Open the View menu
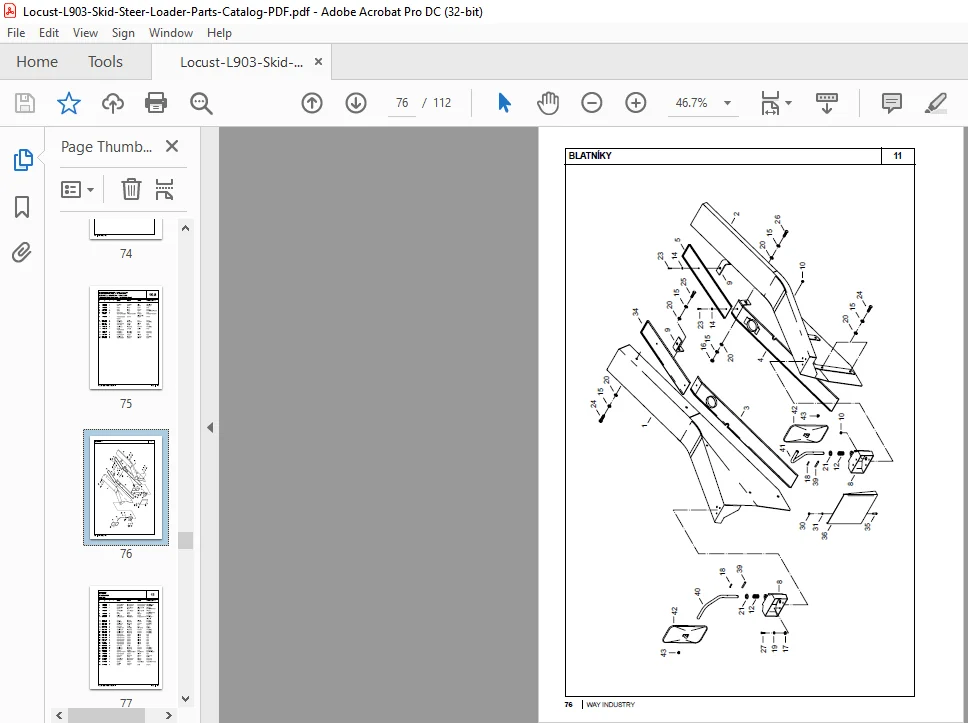The width and height of the screenshot is (968, 723). 85,33
